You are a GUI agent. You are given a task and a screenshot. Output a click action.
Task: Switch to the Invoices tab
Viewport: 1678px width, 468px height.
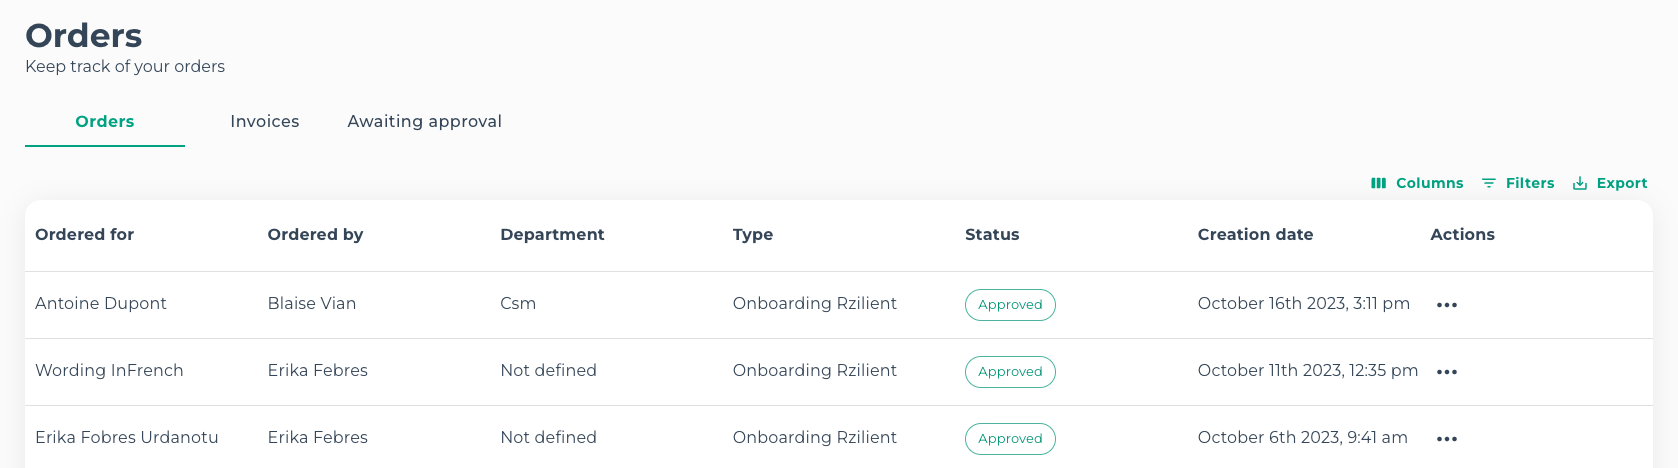(265, 121)
